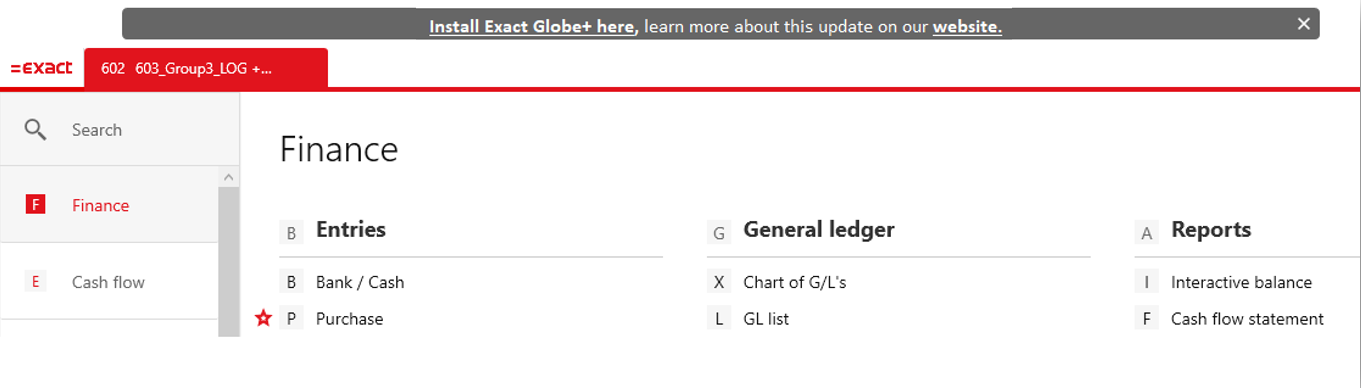
Task: Follow the website link in the banner
Action: point(967,27)
